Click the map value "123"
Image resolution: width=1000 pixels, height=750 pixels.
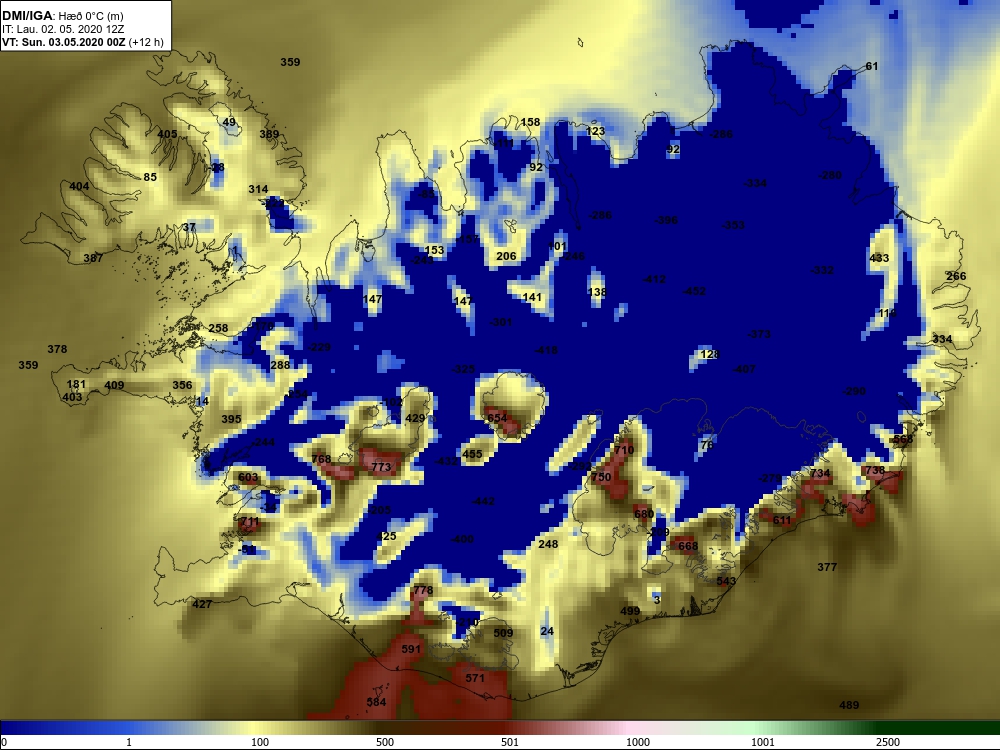tap(595, 131)
